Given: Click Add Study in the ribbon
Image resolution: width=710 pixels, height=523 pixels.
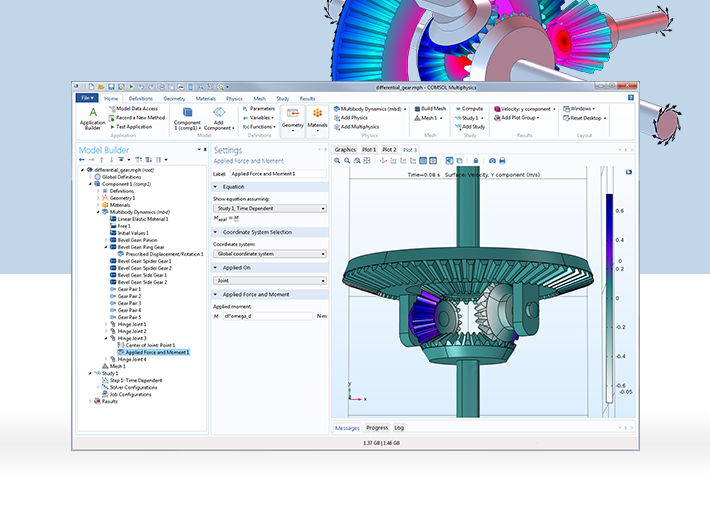Looking at the screenshot, I should [470, 127].
